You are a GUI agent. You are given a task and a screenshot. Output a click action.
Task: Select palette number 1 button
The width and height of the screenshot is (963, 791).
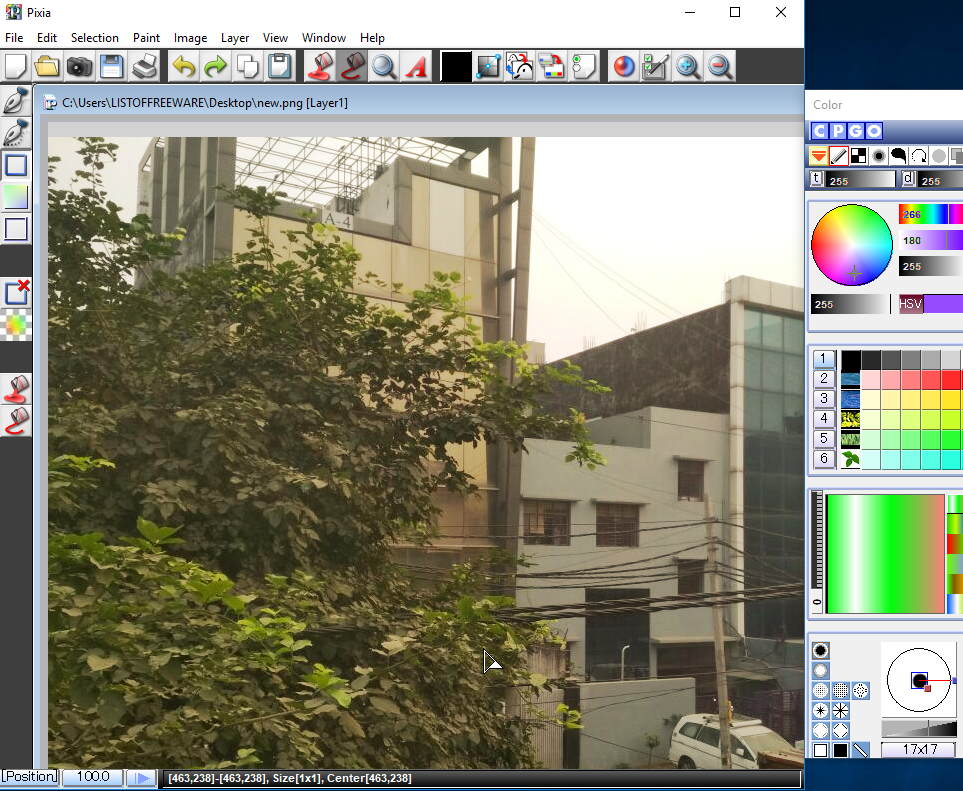(824, 359)
